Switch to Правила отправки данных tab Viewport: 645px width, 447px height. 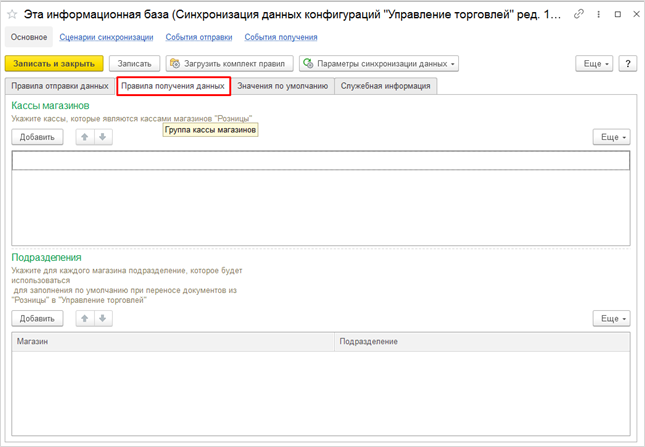(x=60, y=86)
